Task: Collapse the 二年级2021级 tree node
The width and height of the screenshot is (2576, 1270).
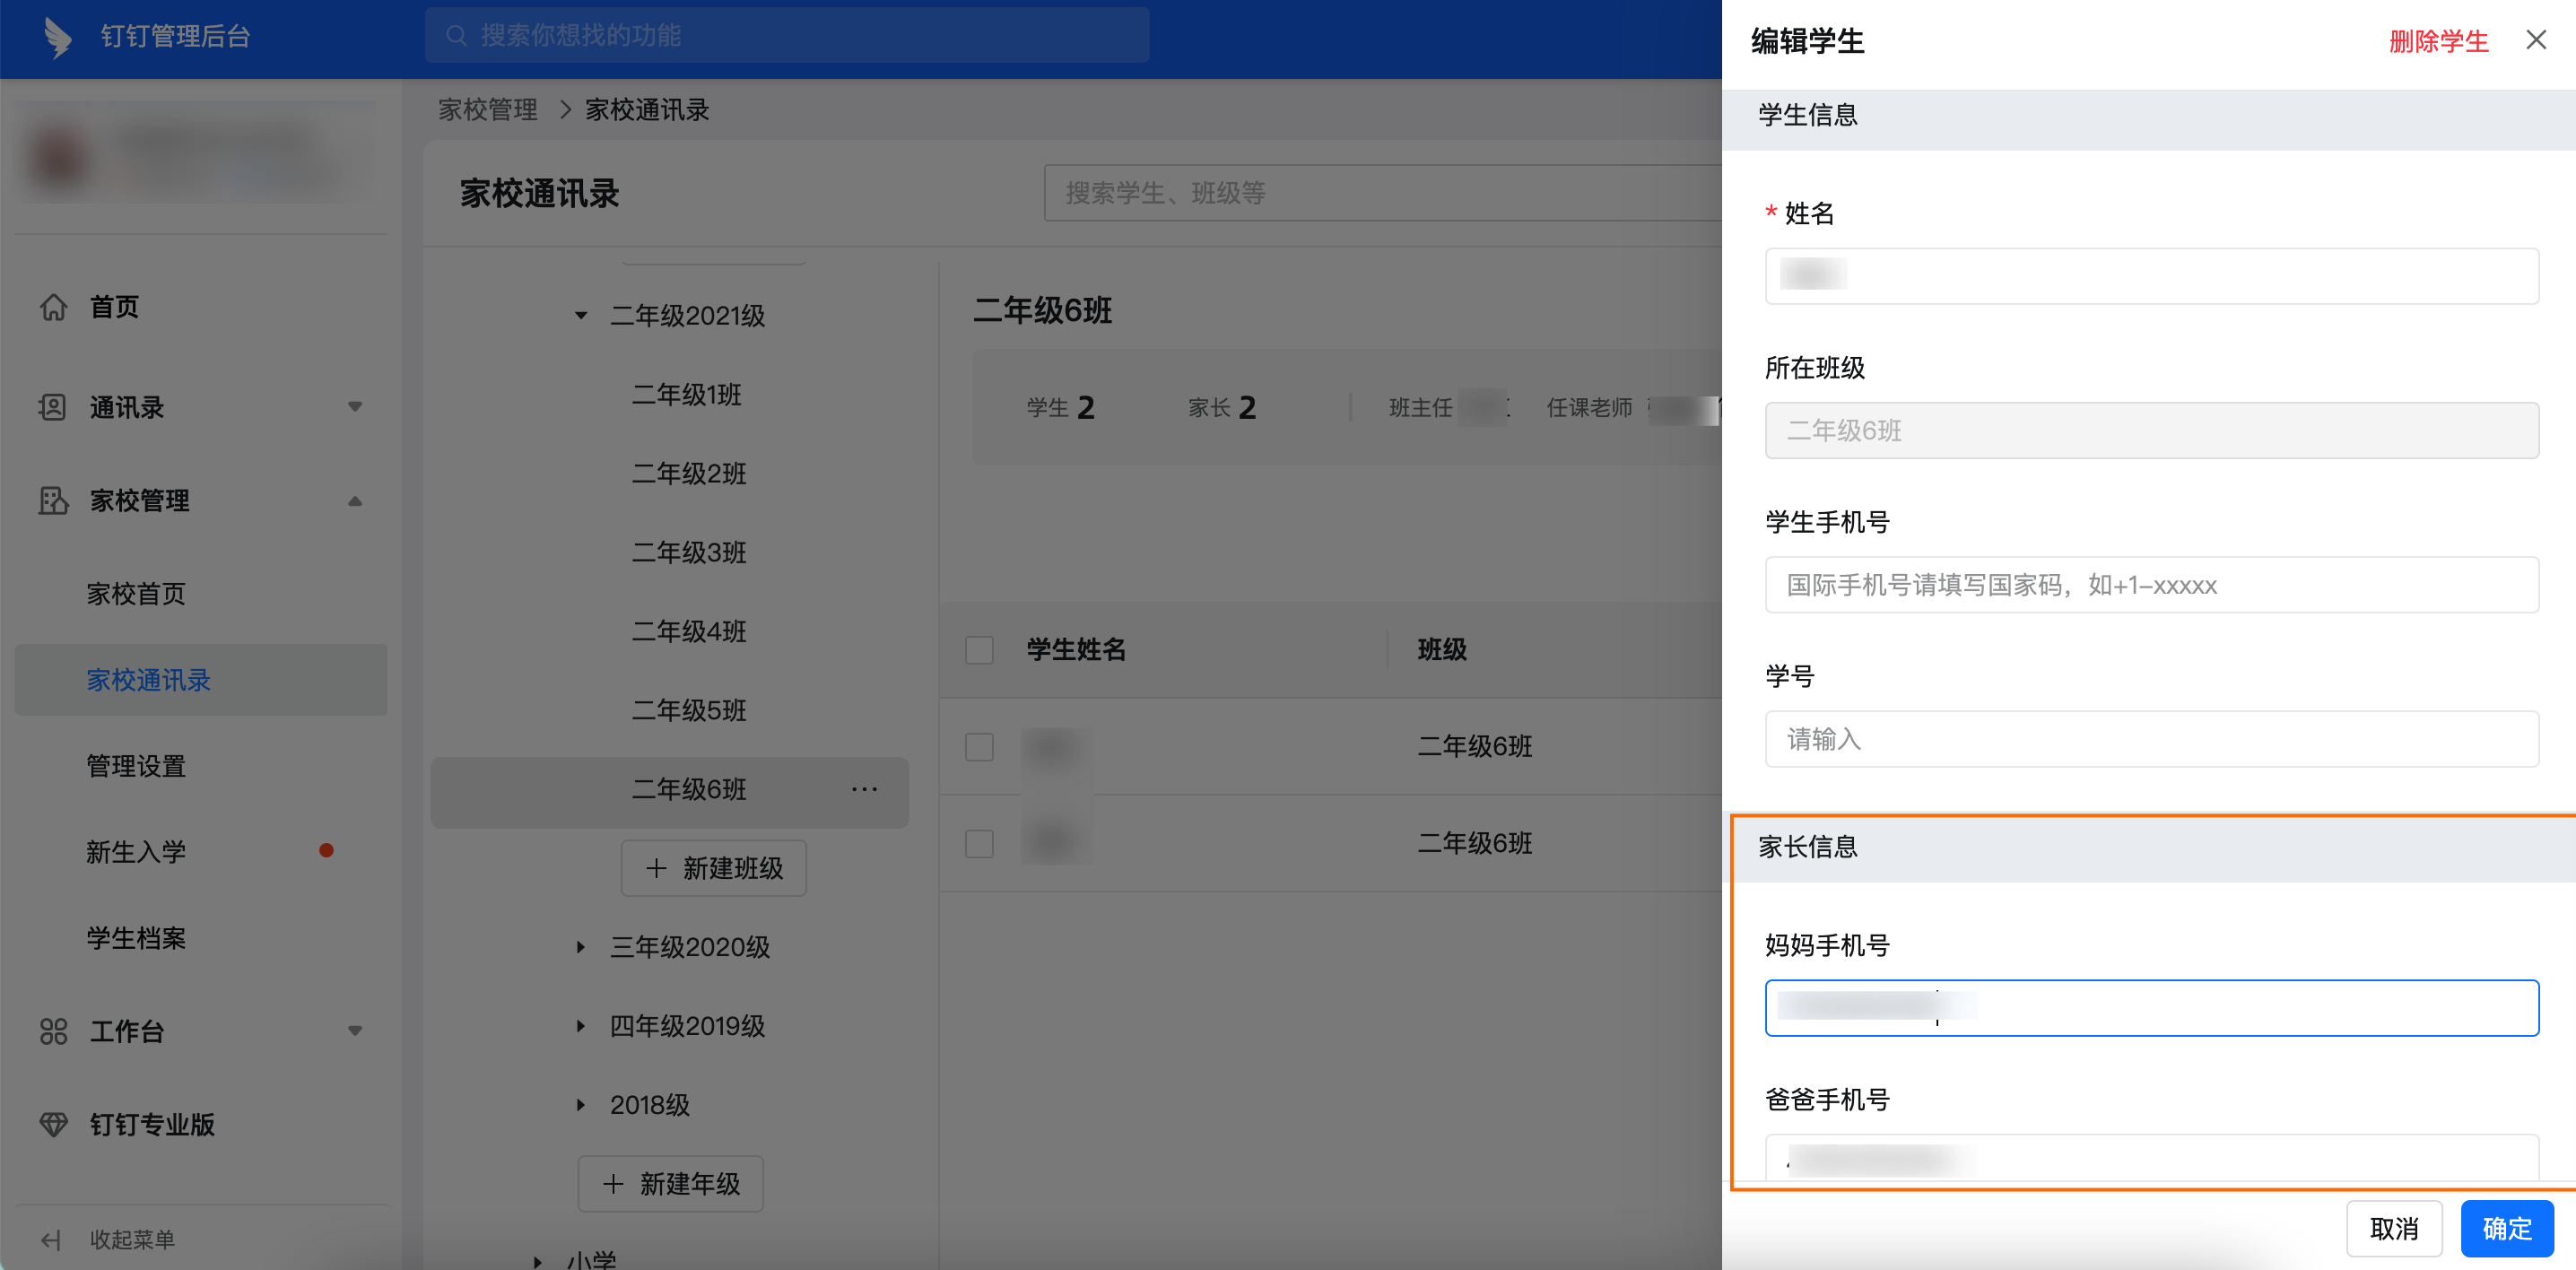Action: pos(581,316)
